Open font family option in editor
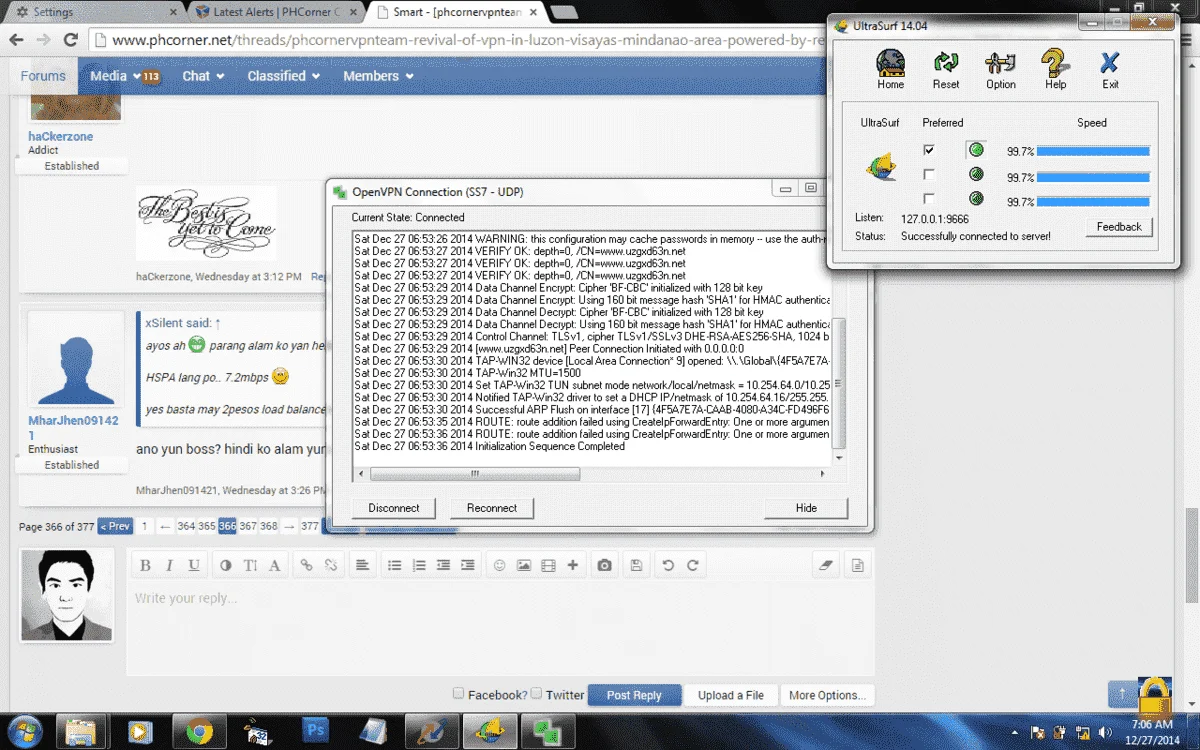The height and width of the screenshot is (750, 1200). point(275,565)
